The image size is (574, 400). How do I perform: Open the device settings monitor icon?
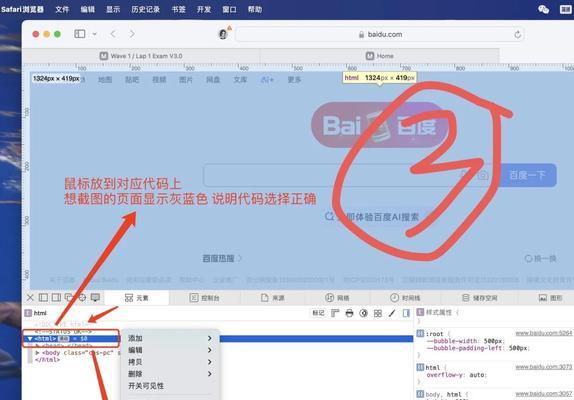(95, 298)
